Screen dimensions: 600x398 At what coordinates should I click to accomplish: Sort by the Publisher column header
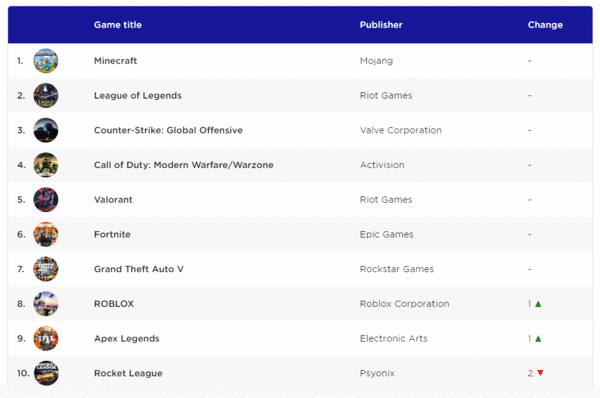[x=381, y=25]
